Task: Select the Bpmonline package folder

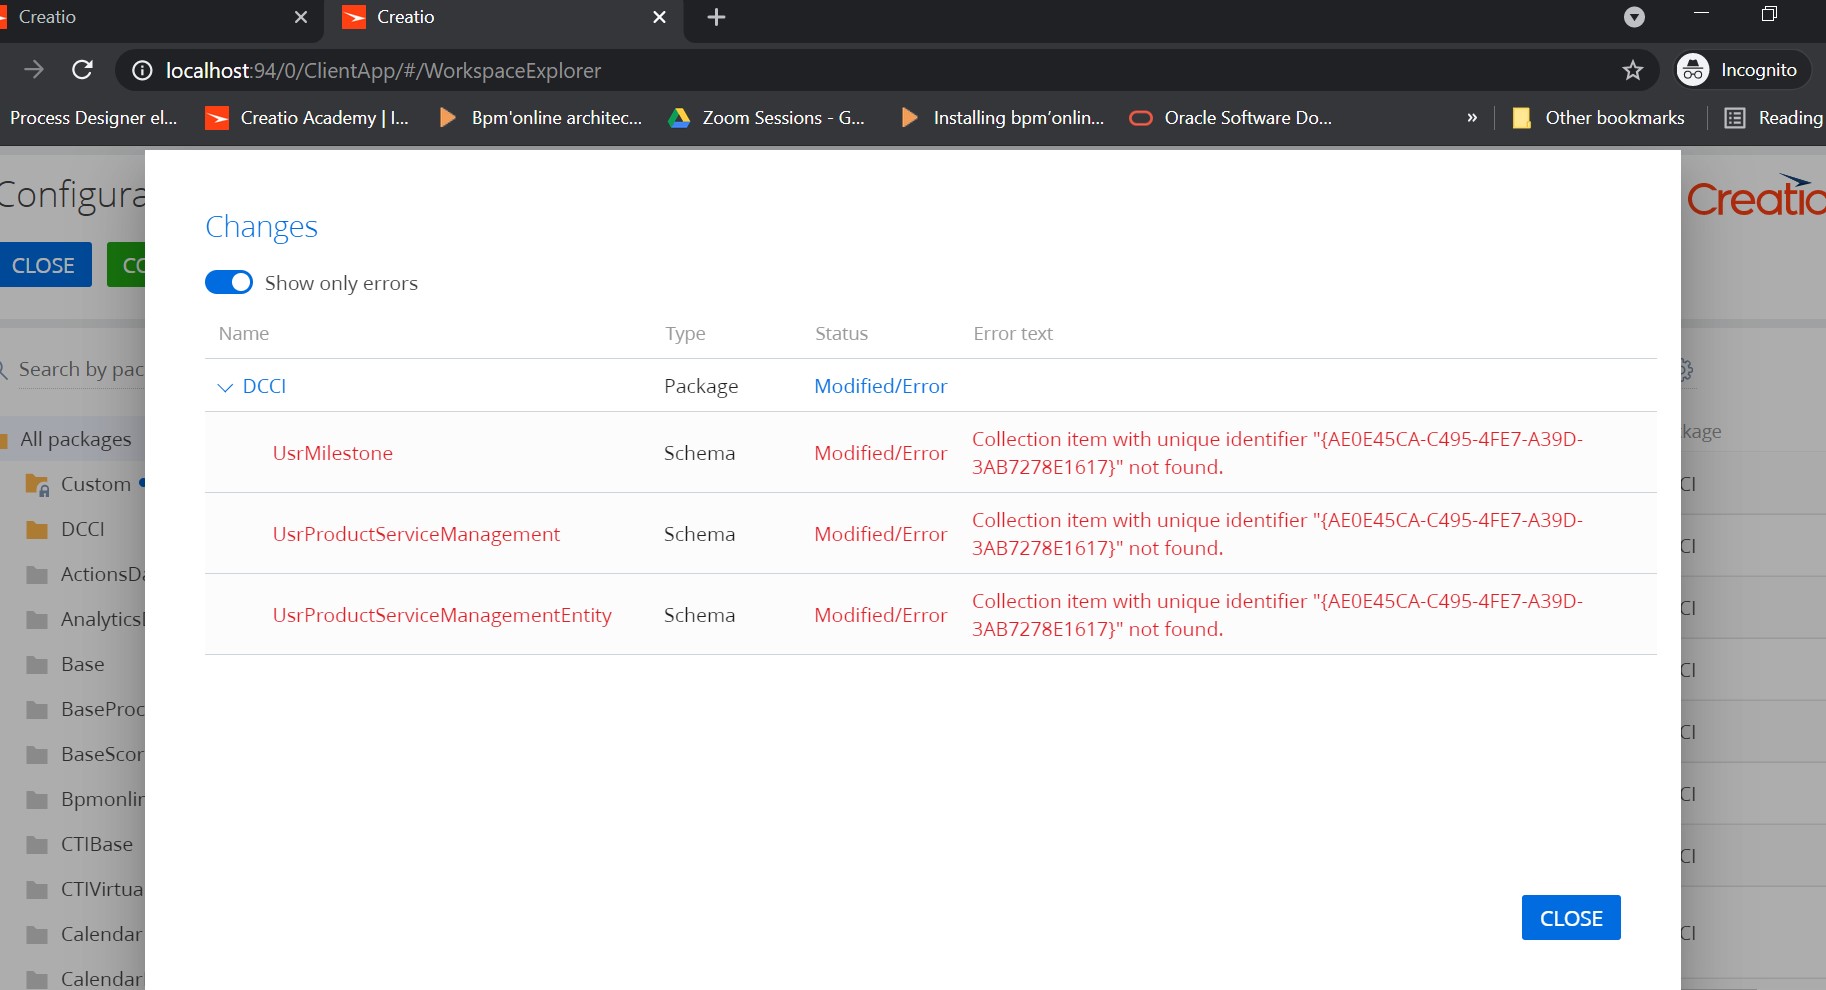Action: [x=86, y=799]
